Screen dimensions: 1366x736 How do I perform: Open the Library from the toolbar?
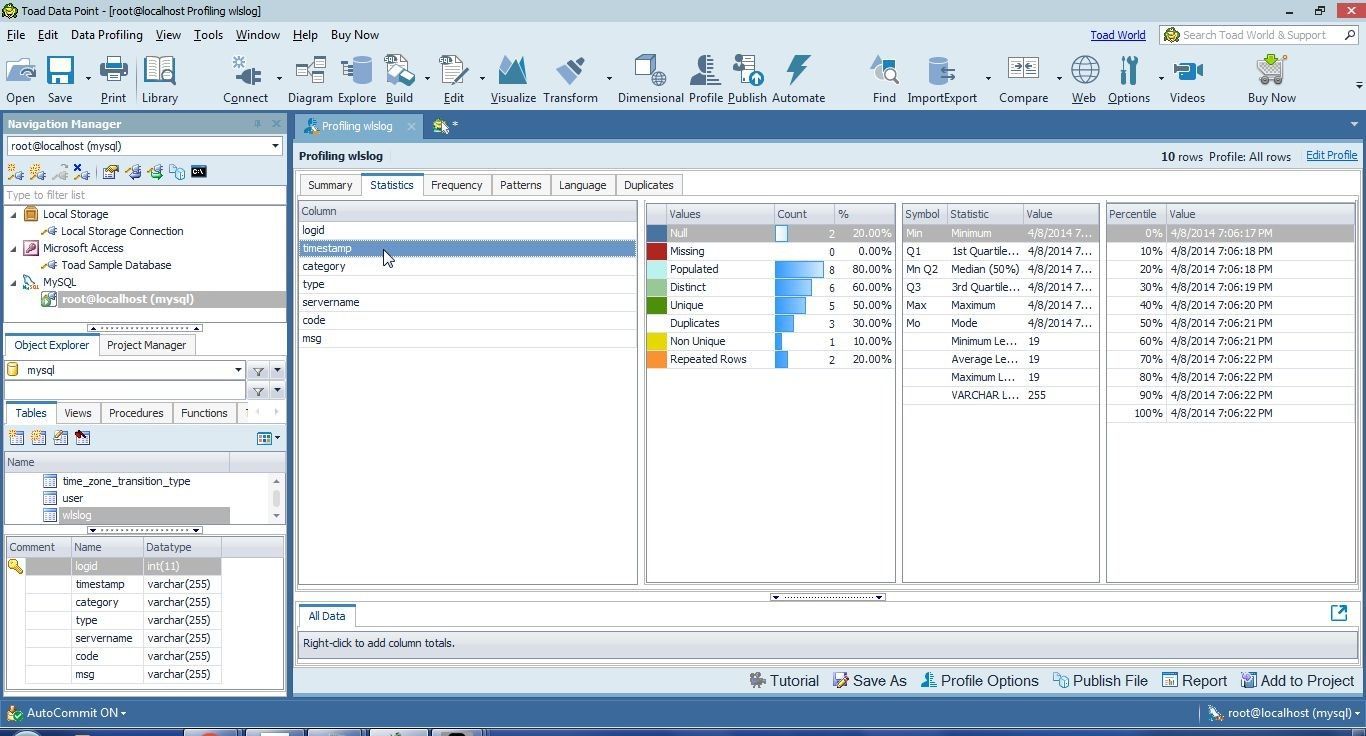160,80
